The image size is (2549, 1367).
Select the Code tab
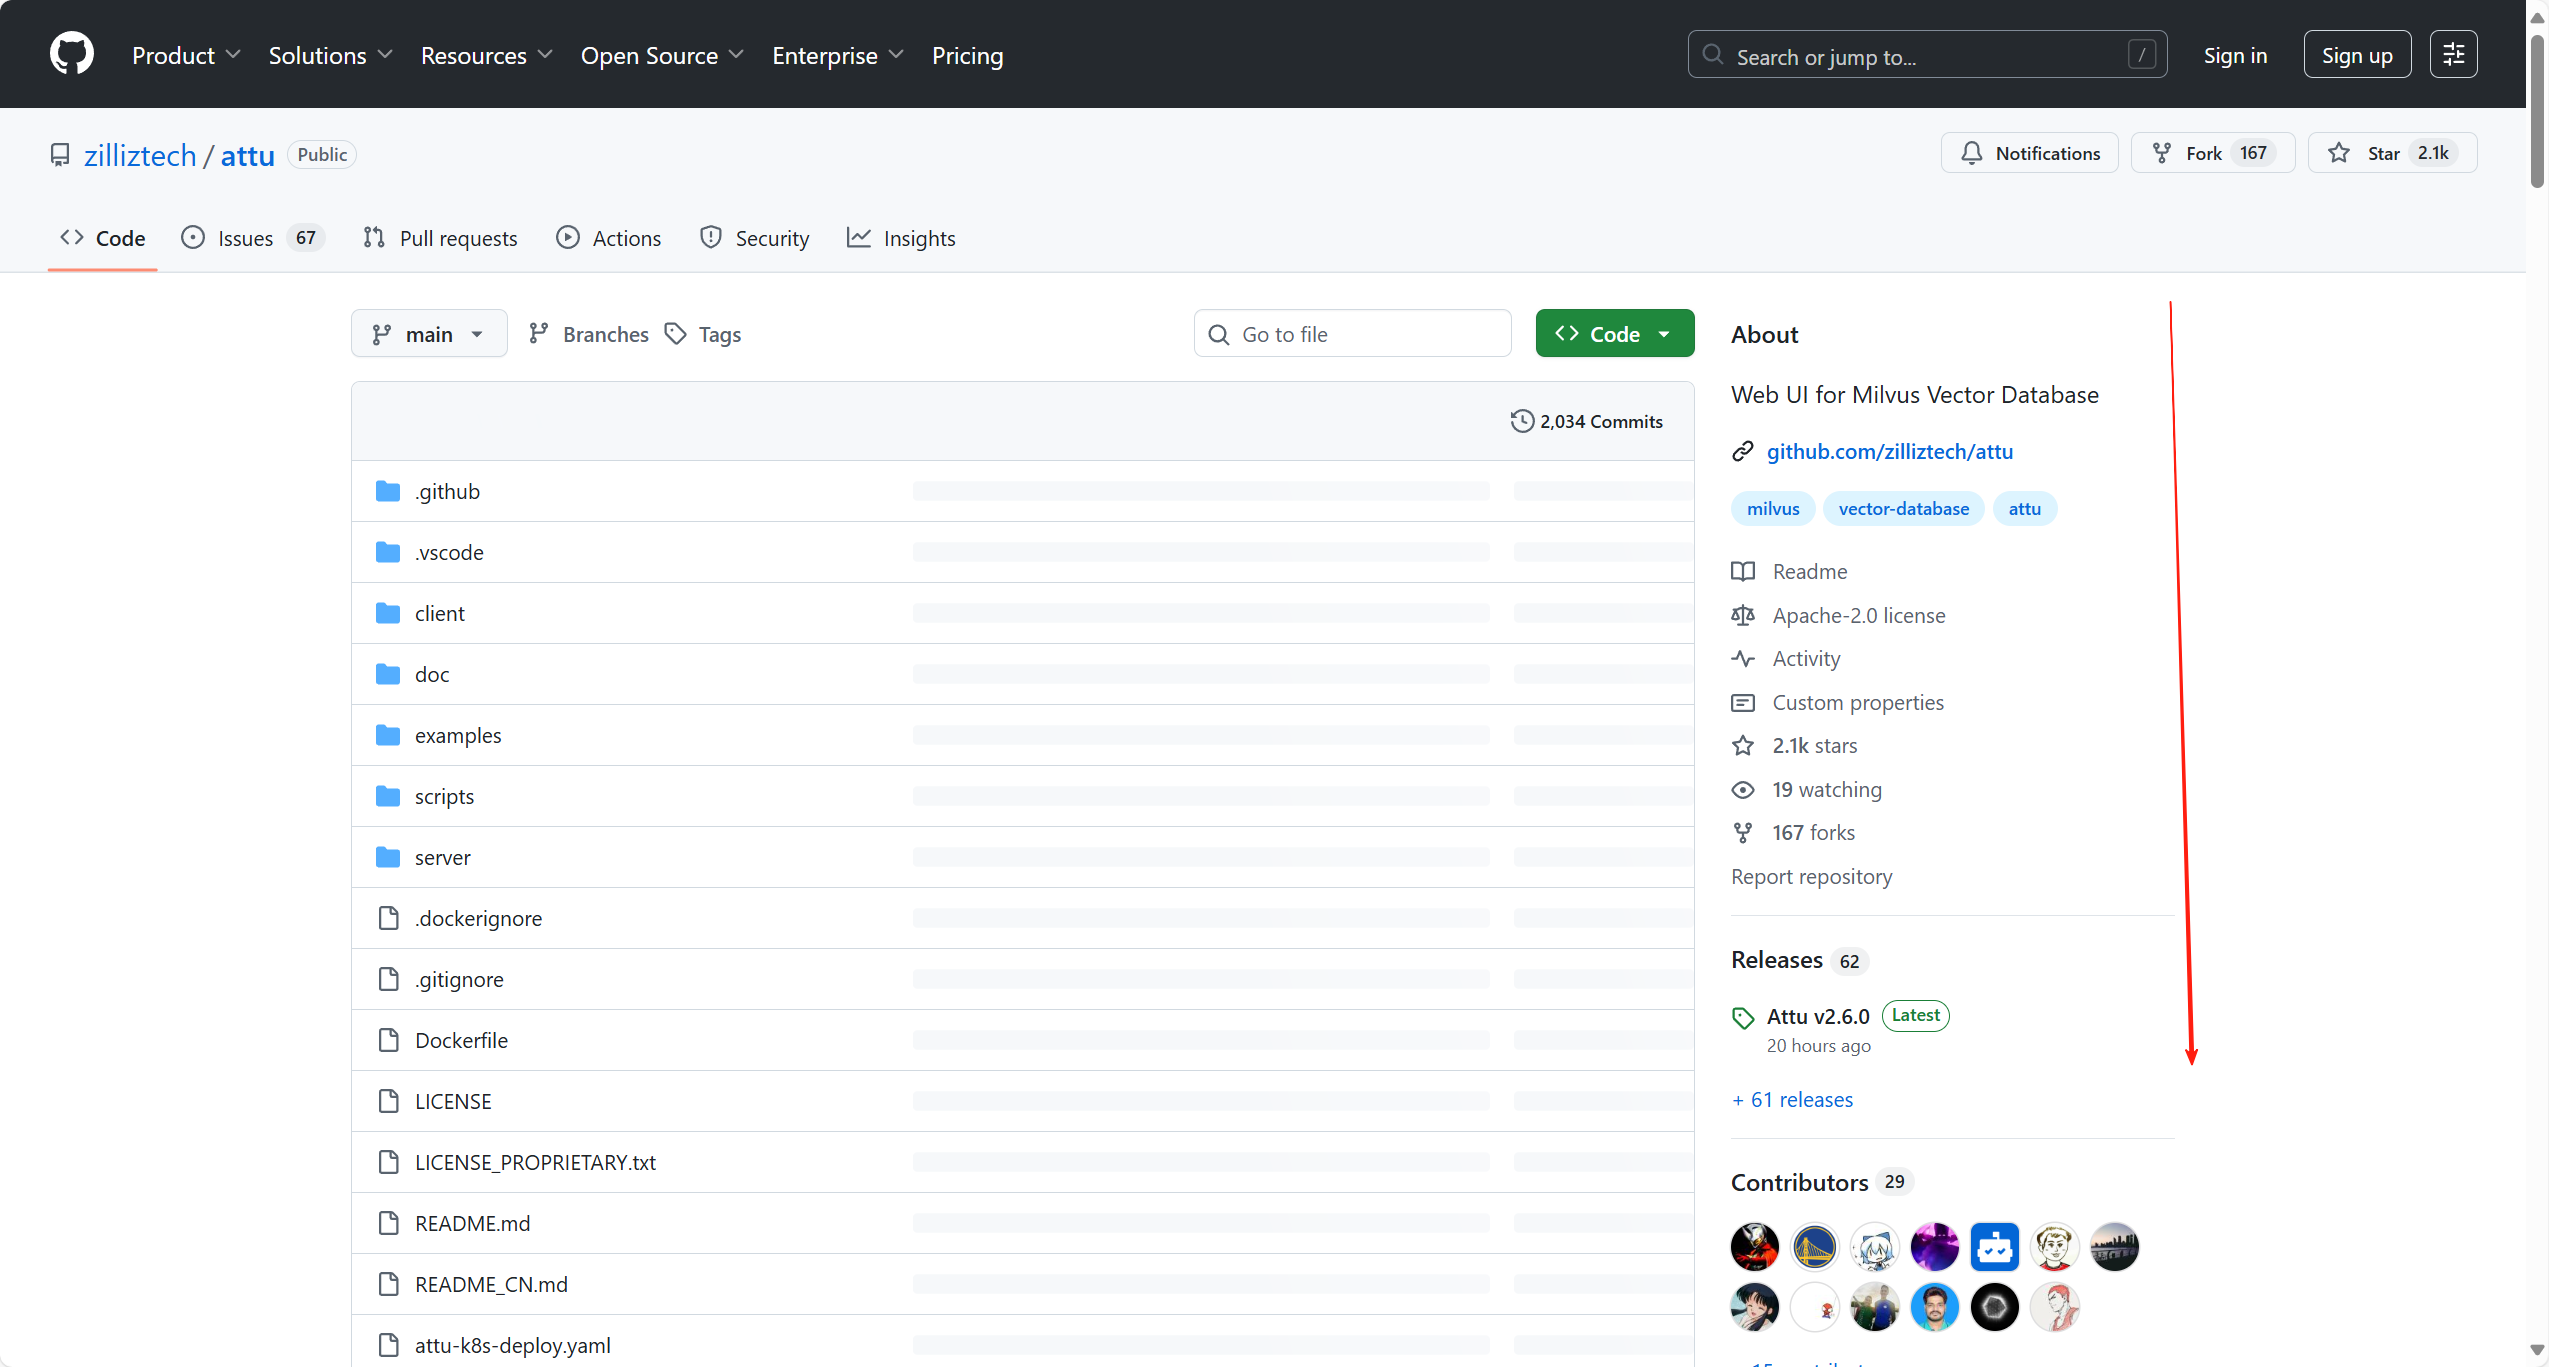(x=102, y=238)
